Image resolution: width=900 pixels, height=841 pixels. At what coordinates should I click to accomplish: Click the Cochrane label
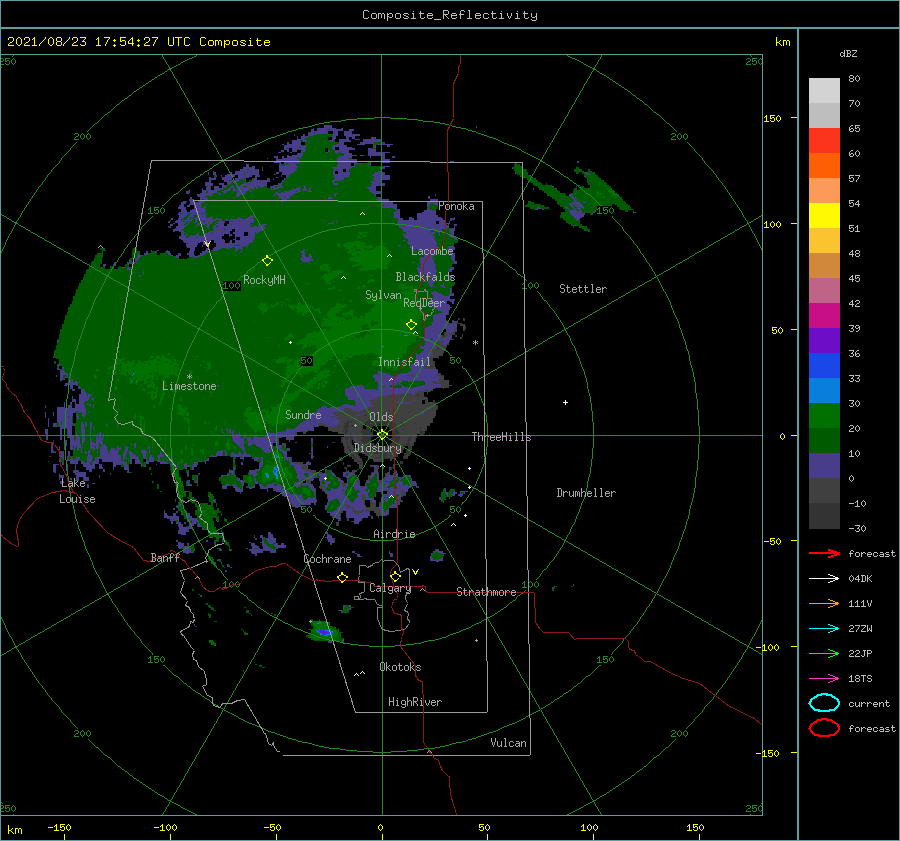pyautogui.click(x=327, y=559)
